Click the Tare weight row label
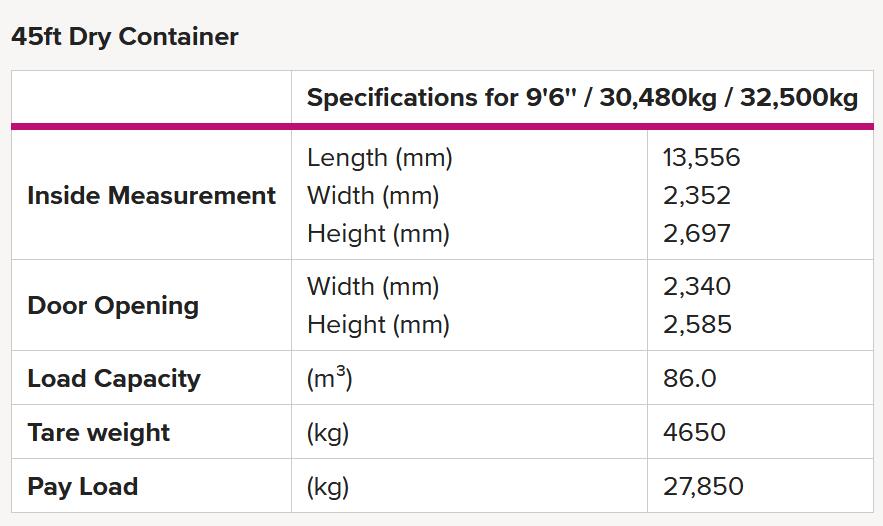 pos(99,433)
